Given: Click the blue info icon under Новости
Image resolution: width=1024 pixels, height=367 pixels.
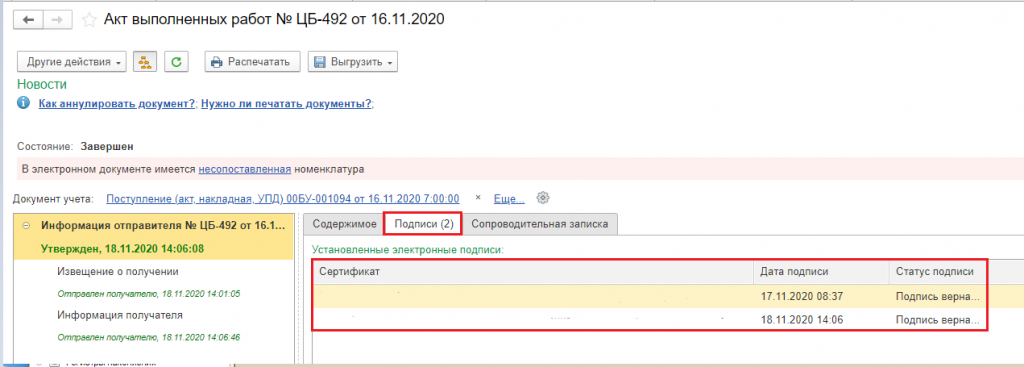Looking at the screenshot, I should click(x=24, y=103).
